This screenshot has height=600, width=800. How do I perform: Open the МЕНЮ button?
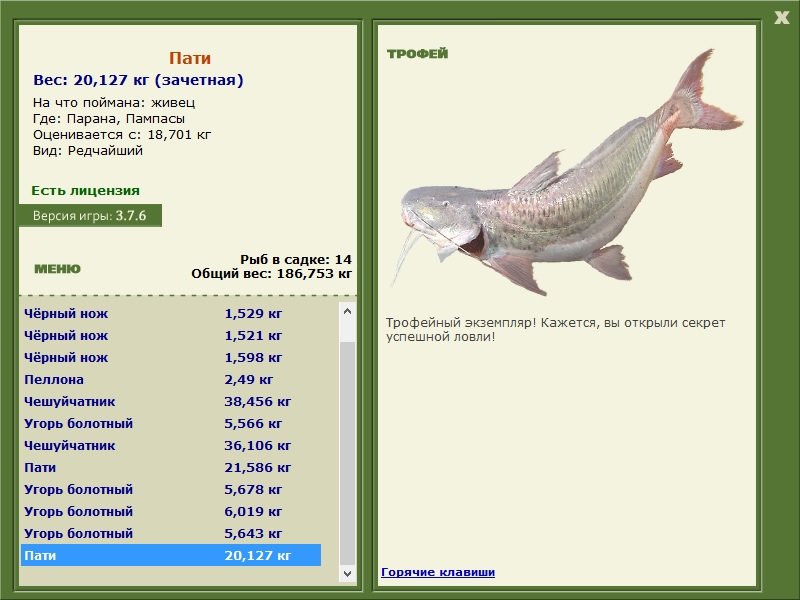(57, 269)
